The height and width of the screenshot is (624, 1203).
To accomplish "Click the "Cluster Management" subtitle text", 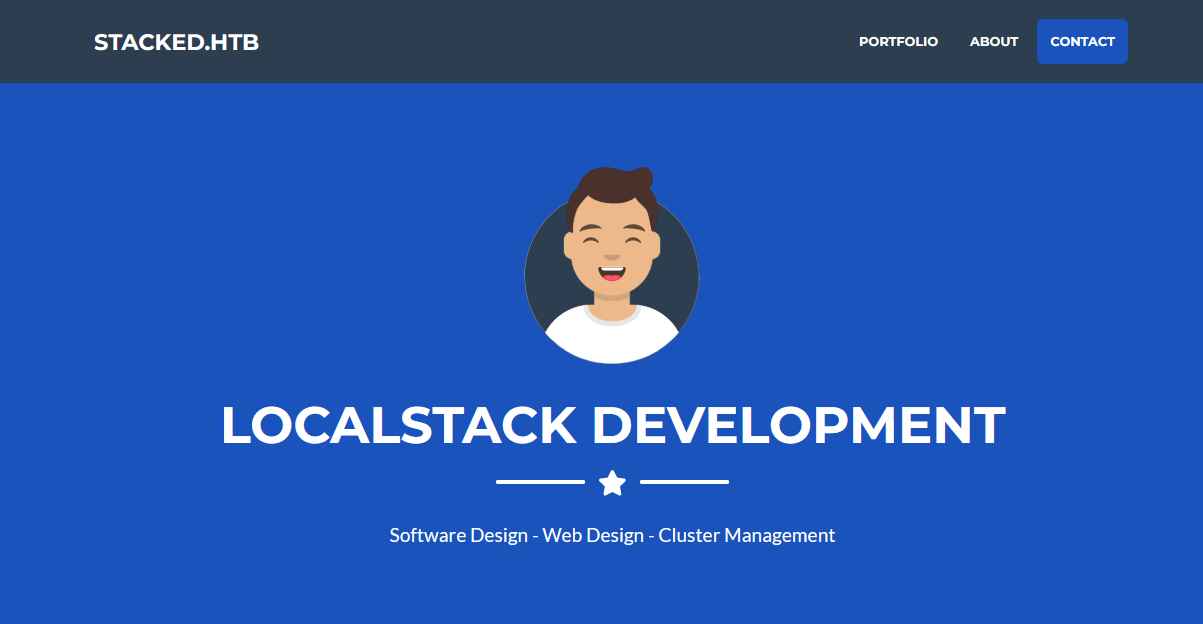I will point(746,535).
